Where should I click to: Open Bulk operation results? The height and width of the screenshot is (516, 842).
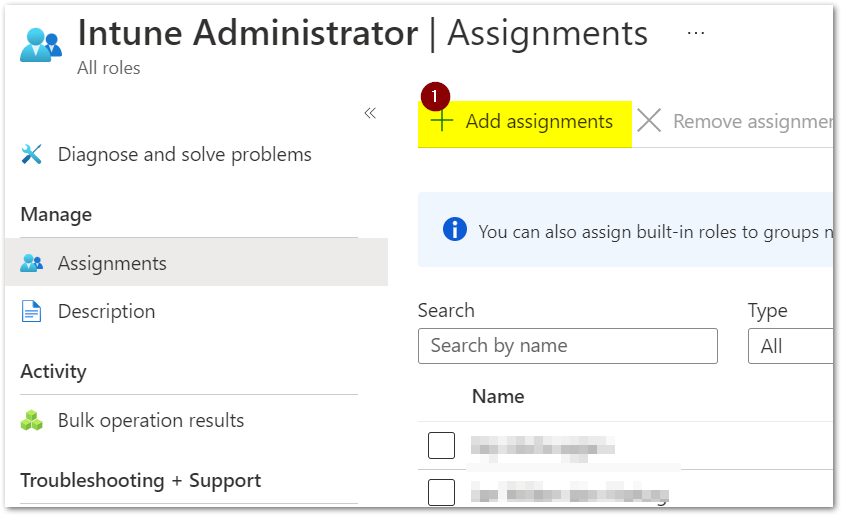click(150, 420)
